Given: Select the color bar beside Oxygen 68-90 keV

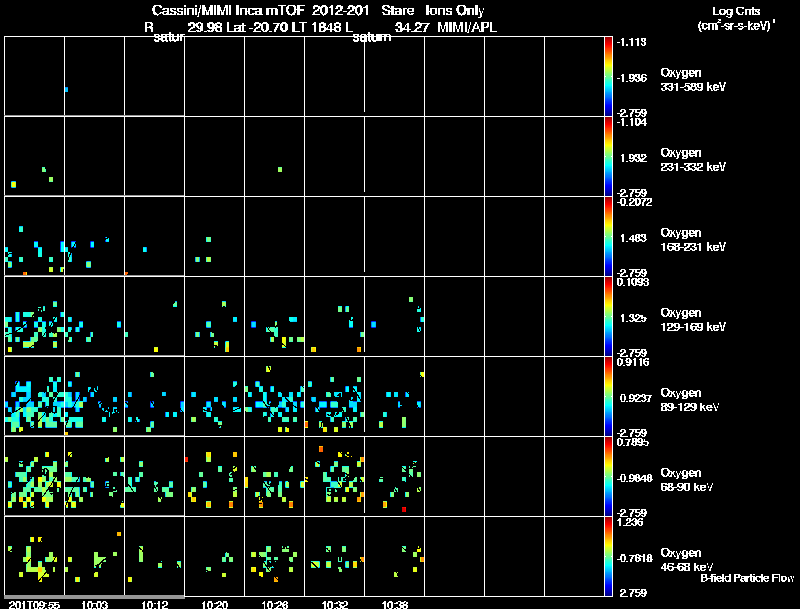Looking at the screenshot, I should coord(608,476).
